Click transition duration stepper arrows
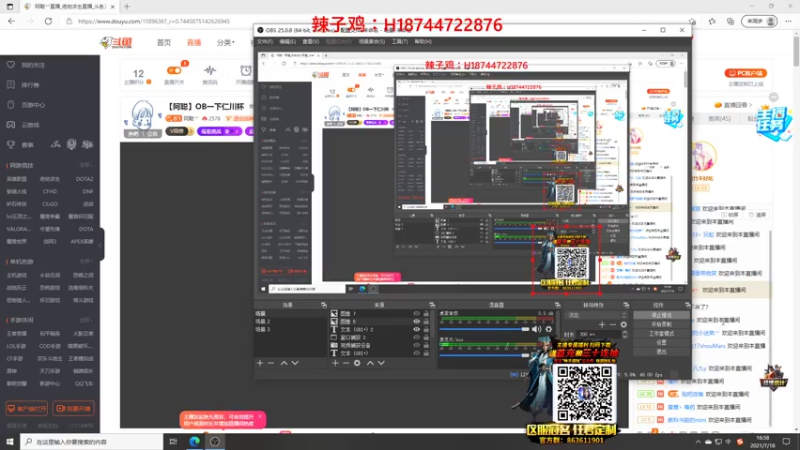Image resolution: width=800 pixels, height=450 pixels. tap(624, 334)
